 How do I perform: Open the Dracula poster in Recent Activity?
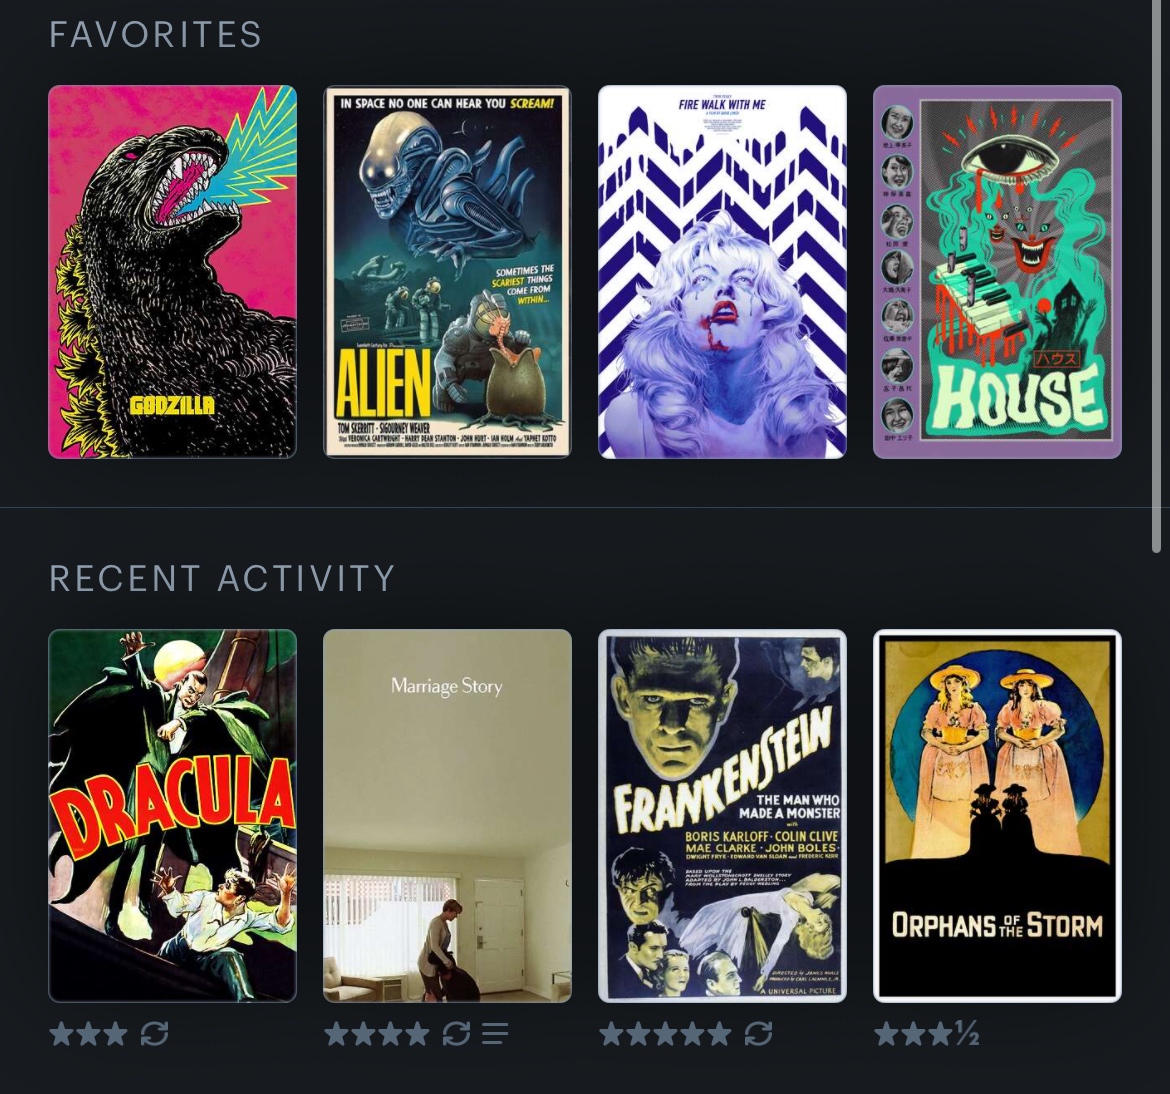click(172, 816)
